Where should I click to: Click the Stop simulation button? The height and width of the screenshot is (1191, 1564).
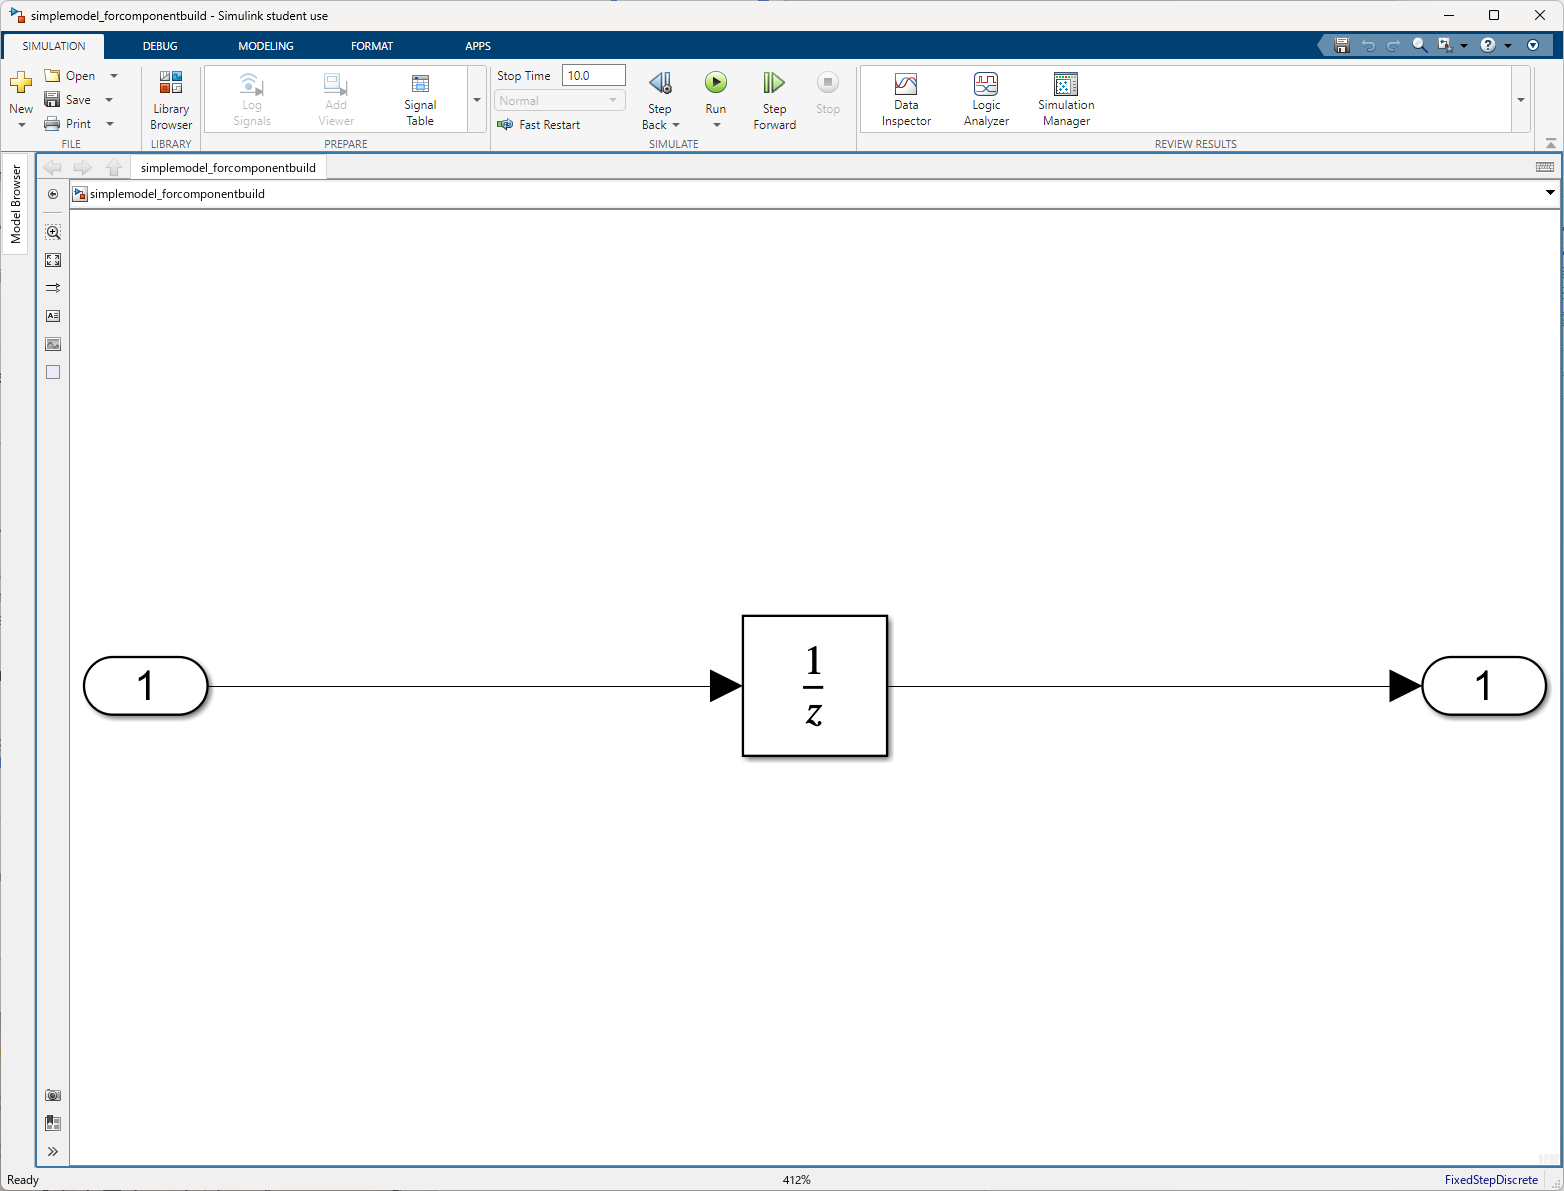[x=828, y=94]
